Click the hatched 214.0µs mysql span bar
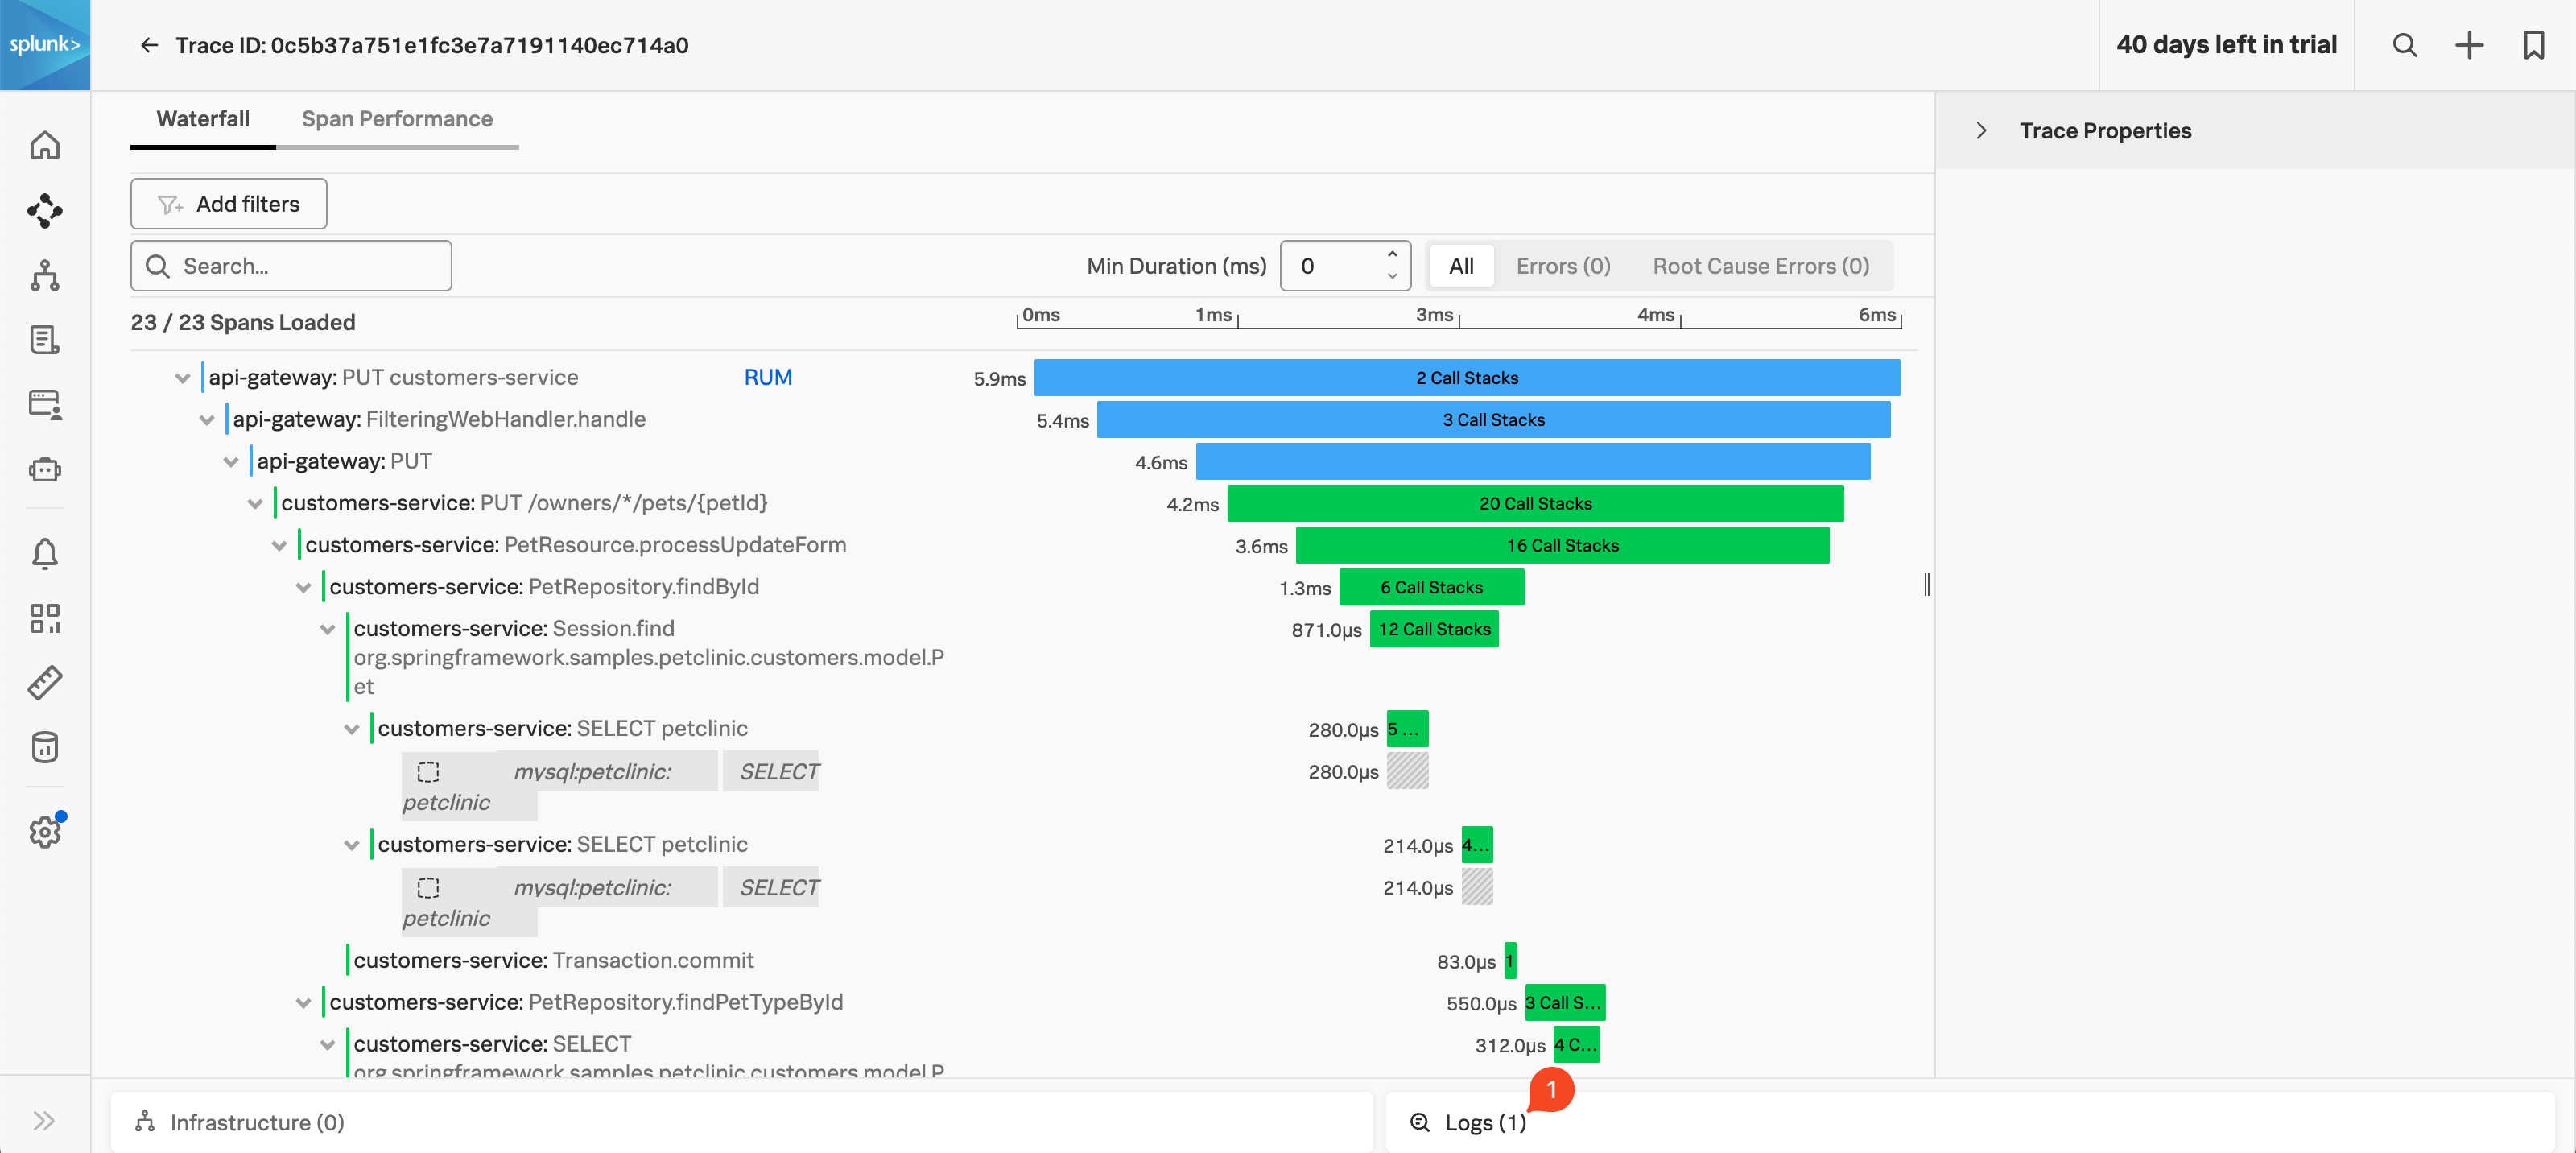This screenshot has height=1153, width=2576. tap(1476, 888)
